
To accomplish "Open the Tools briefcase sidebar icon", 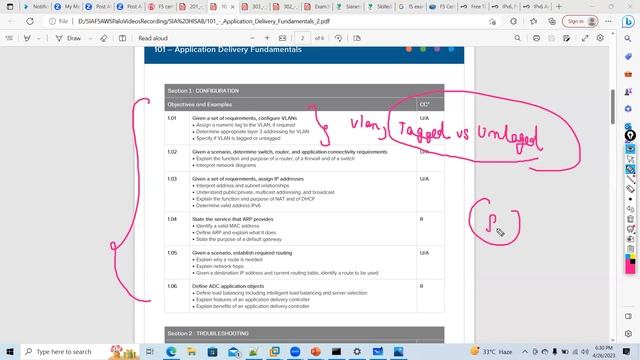I will tap(628, 74).
